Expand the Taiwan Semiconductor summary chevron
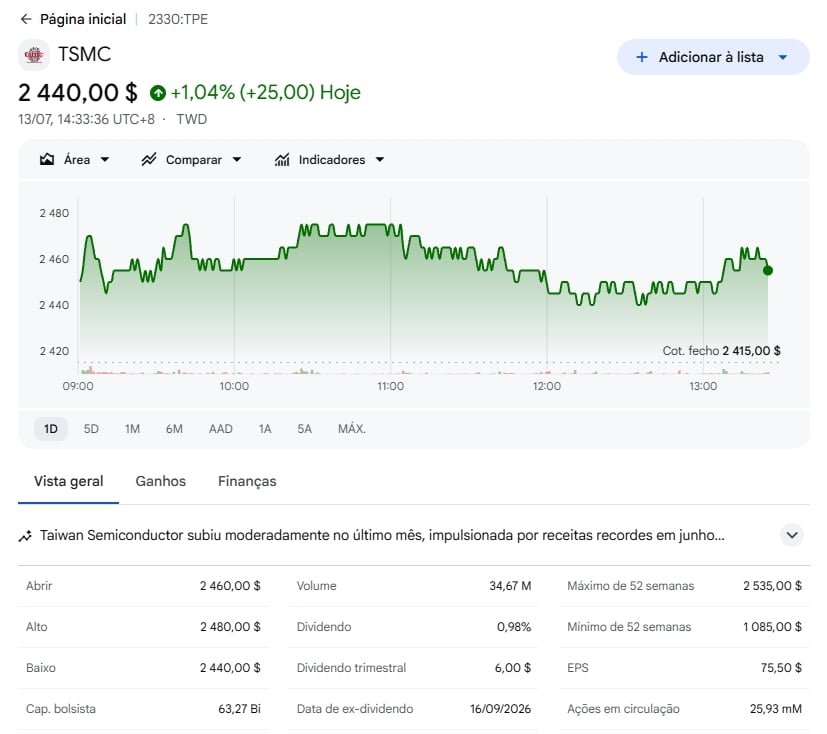This screenshot has width=827, height=734. [x=792, y=535]
